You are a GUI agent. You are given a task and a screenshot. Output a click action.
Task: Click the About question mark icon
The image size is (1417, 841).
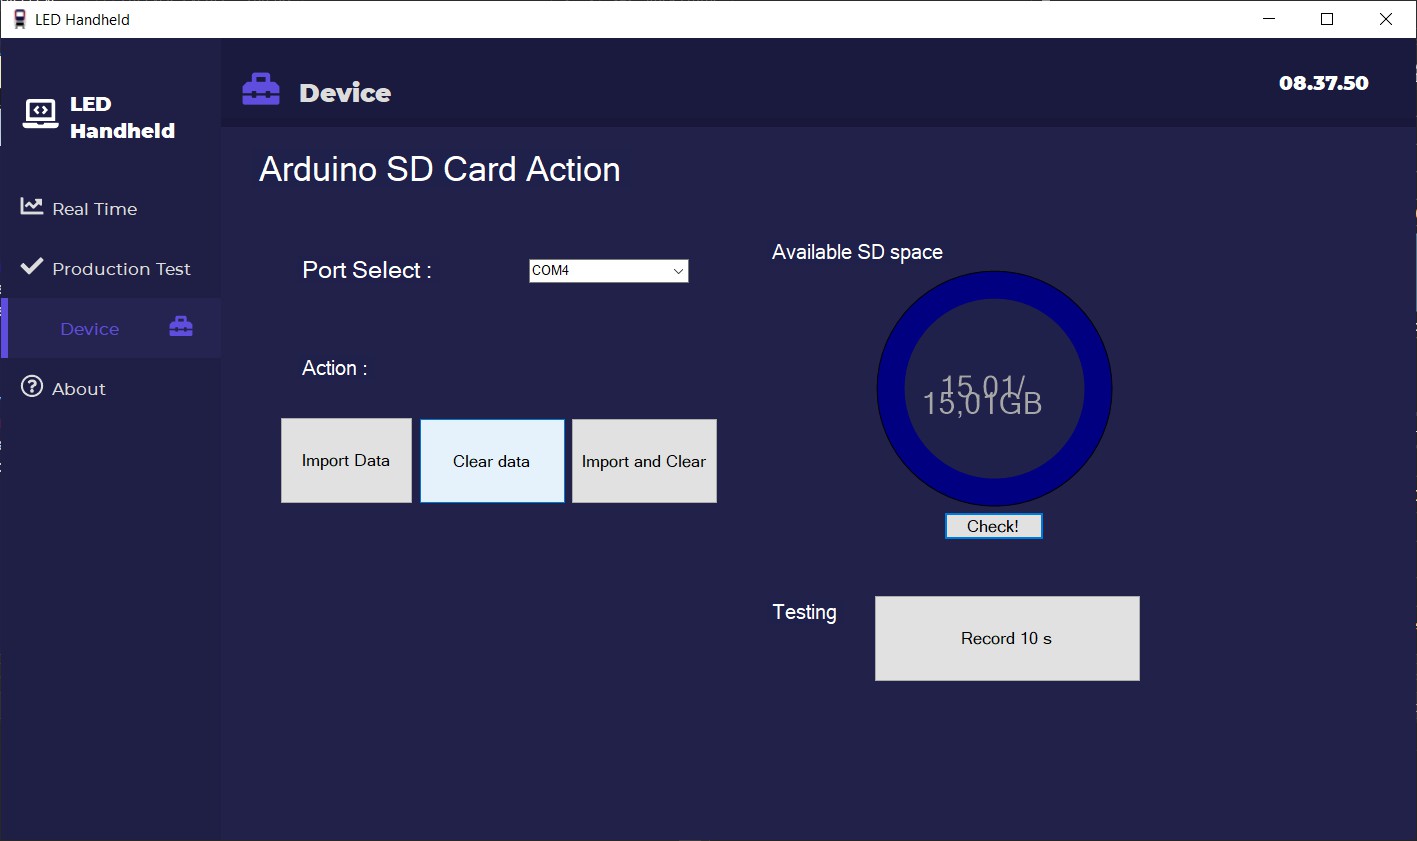tap(32, 386)
